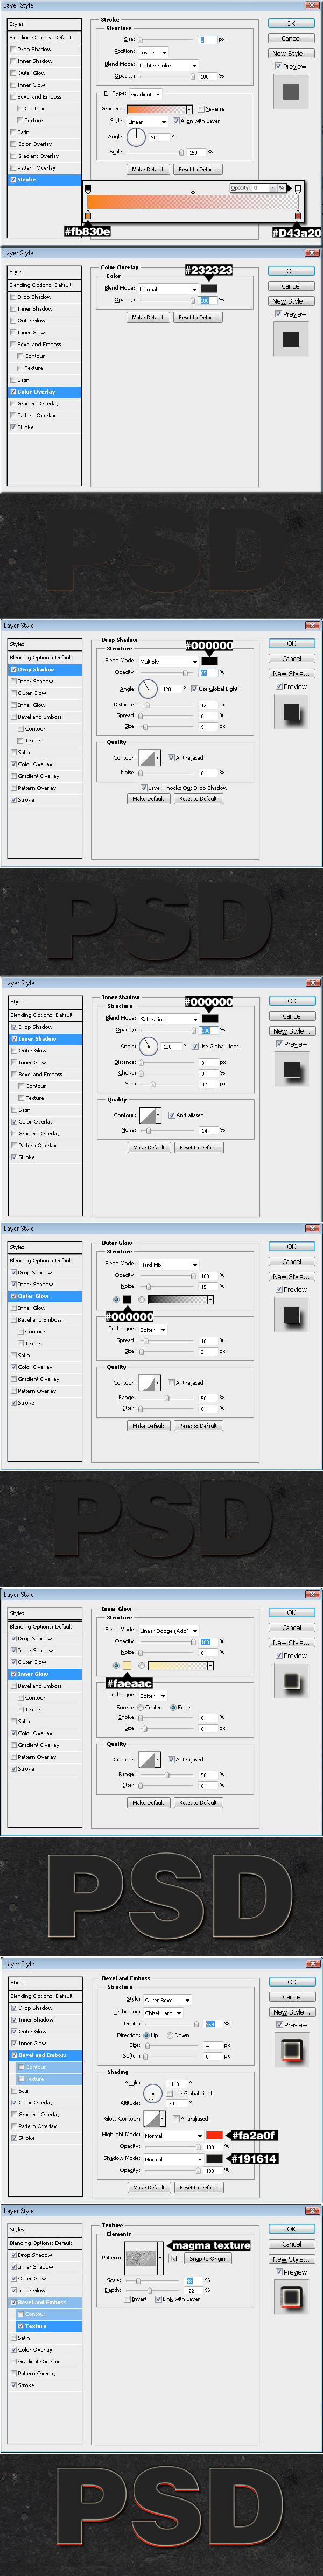Click the angle dial in Stroke settings
The width and height of the screenshot is (323, 2576).
137,136
